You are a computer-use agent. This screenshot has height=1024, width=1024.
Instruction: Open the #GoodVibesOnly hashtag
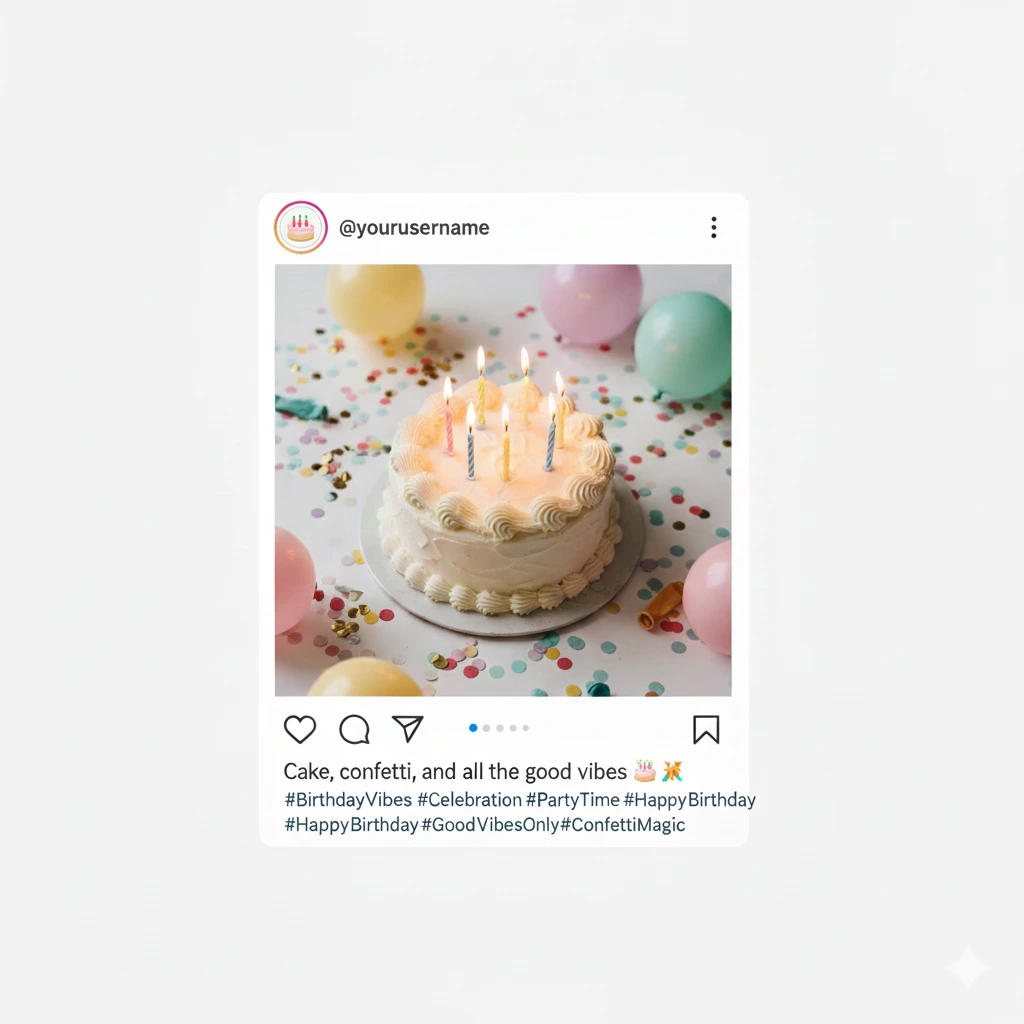click(x=490, y=825)
